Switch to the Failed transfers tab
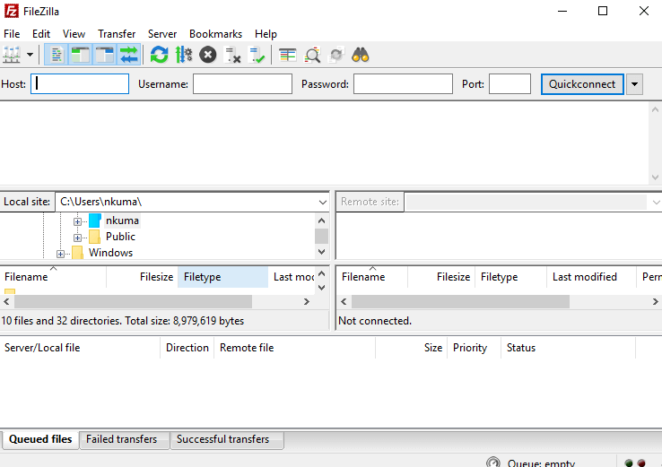662x467 pixels. coord(125,440)
